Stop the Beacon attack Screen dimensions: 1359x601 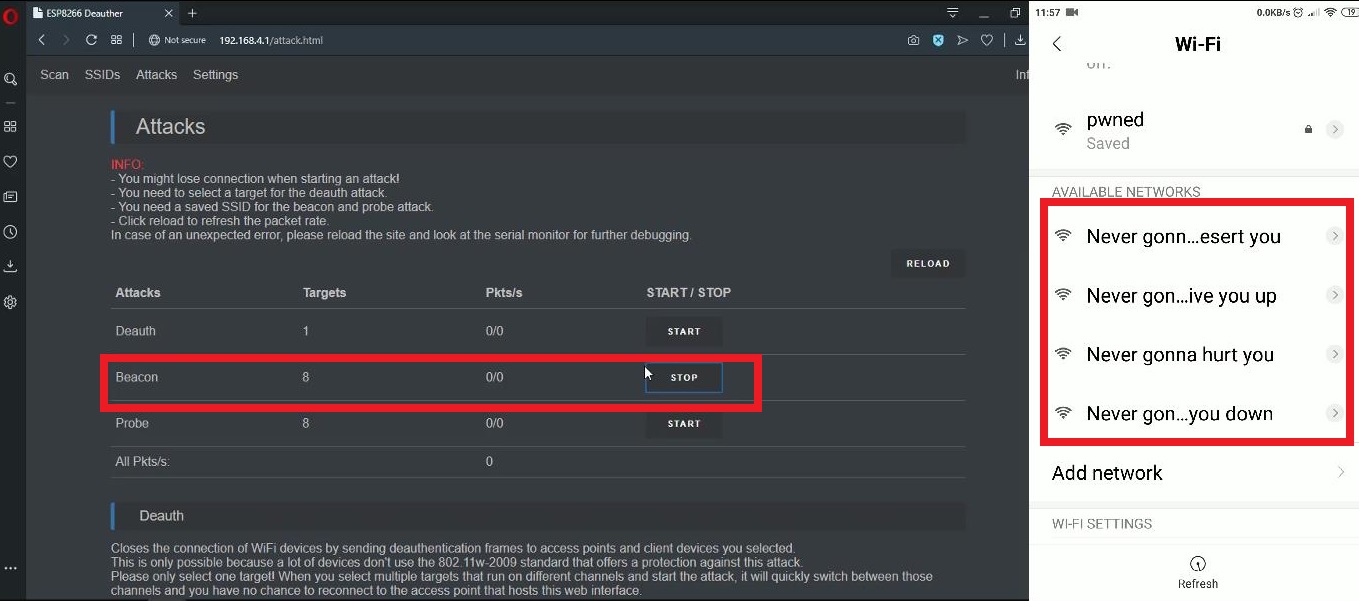(684, 378)
